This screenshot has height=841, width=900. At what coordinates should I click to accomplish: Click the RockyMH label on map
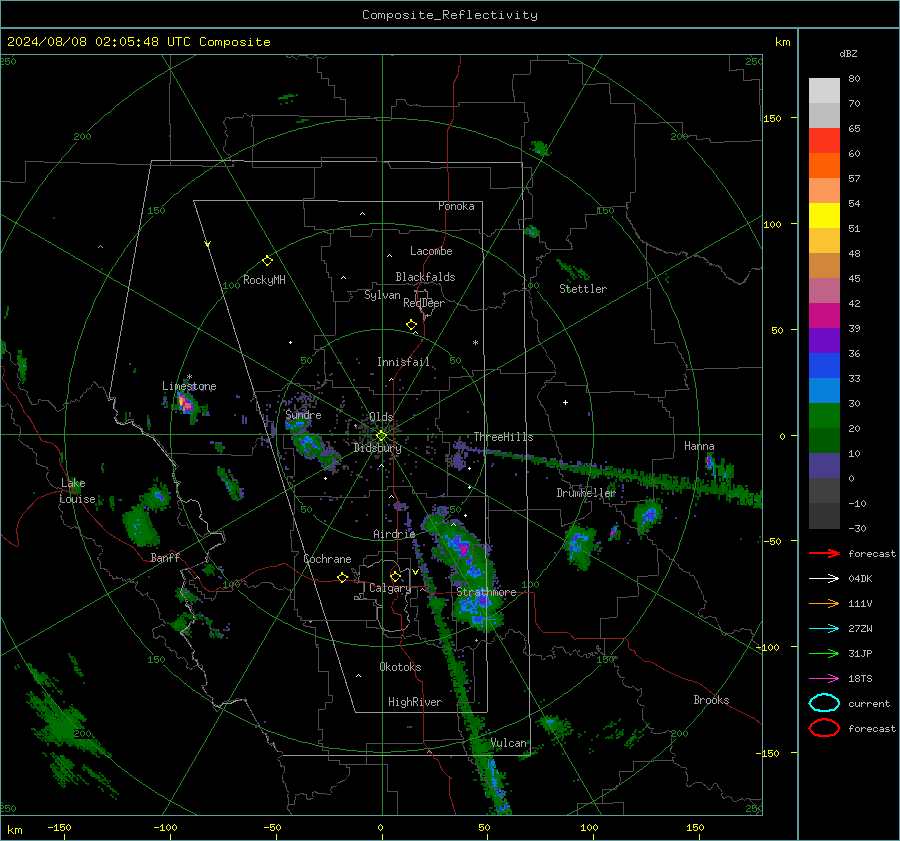[264, 280]
